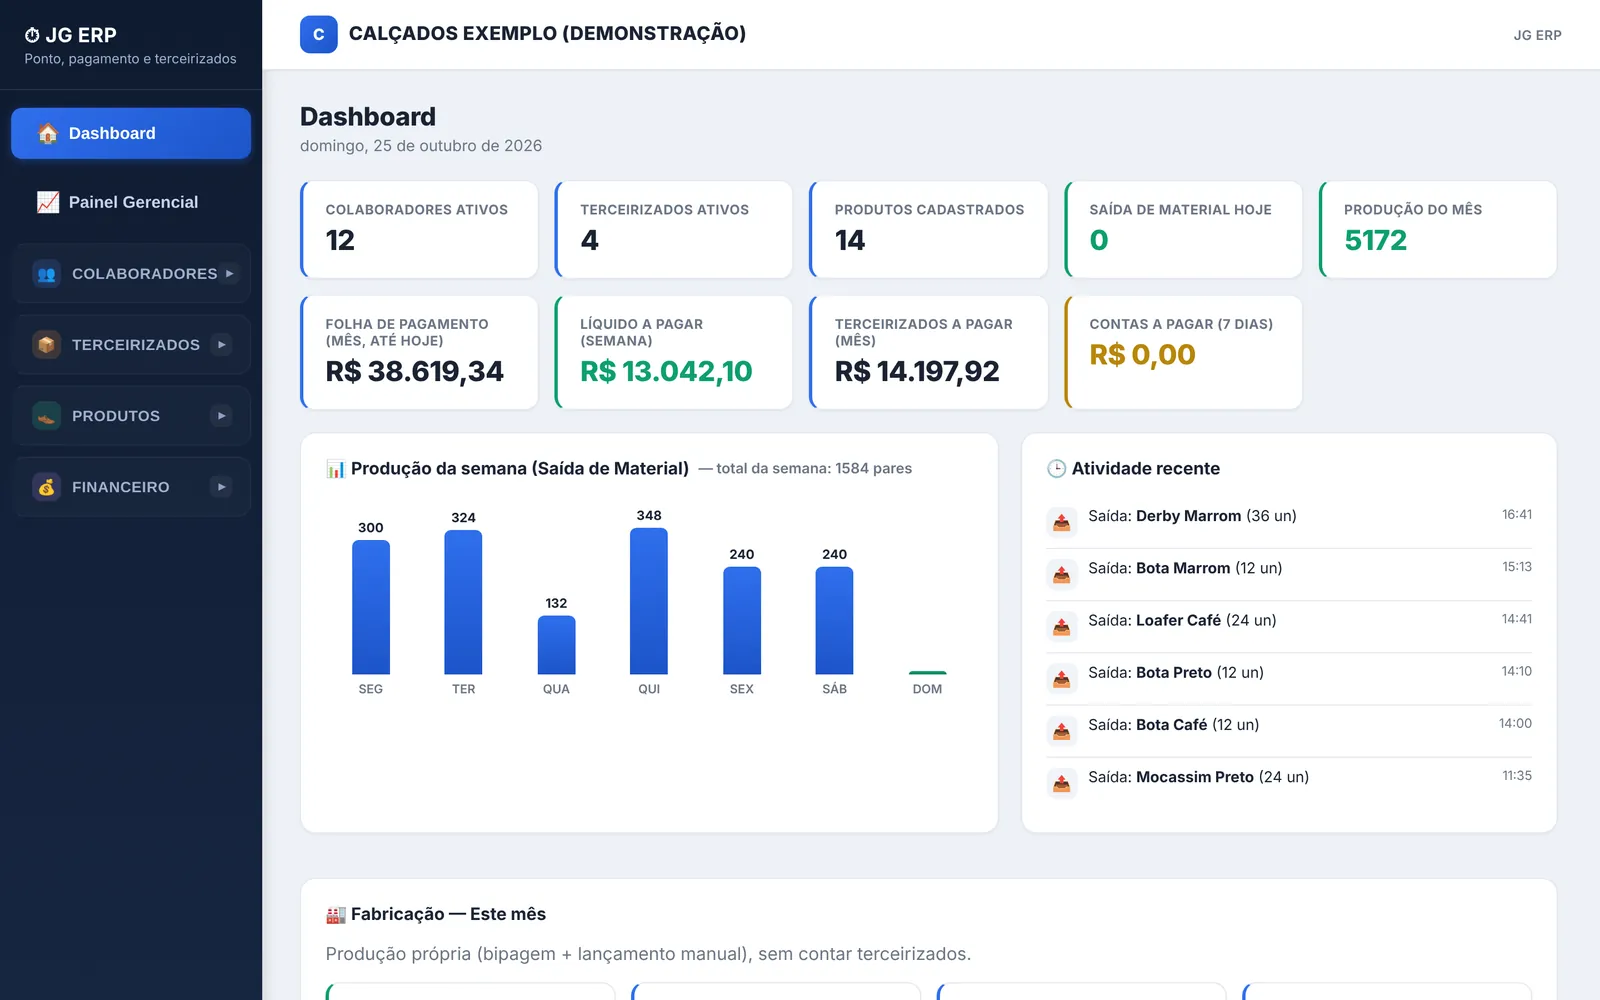This screenshot has width=1600, height=1000.
Task: Click the R$ 13.042,10 líquido value
Action: 666,371
